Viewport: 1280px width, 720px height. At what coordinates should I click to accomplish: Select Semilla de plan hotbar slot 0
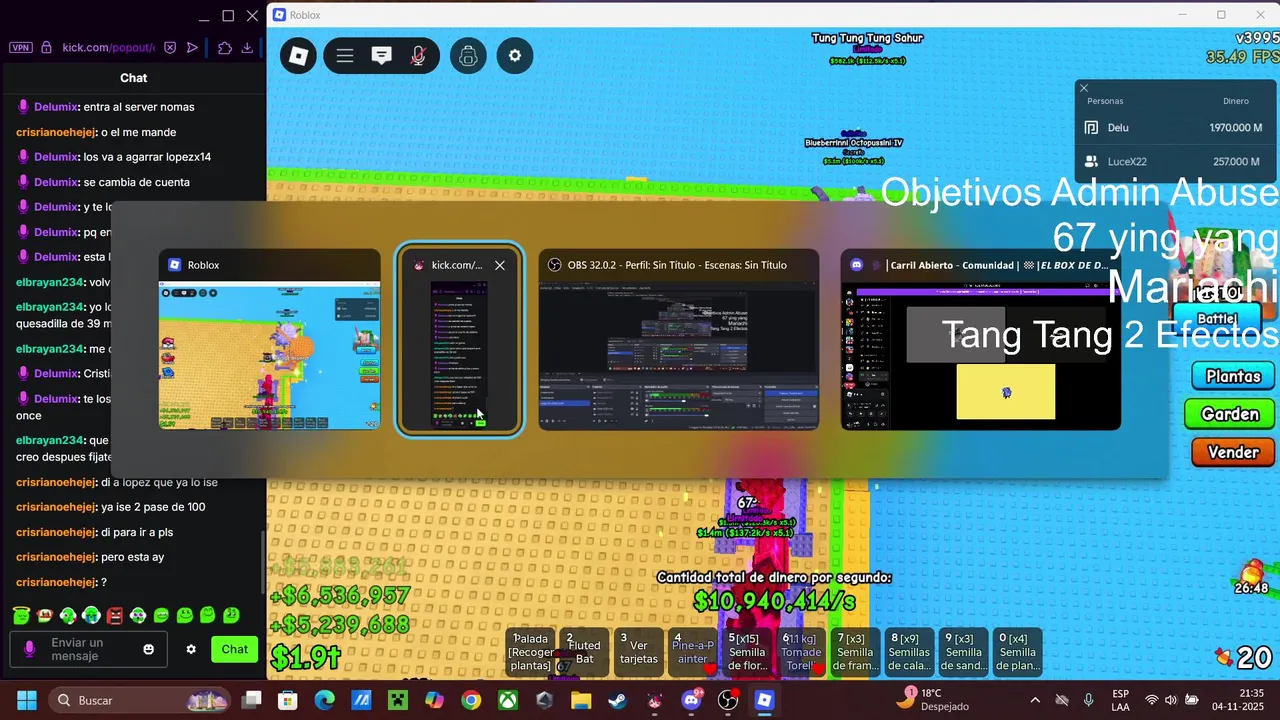[x=1018, y=652]
